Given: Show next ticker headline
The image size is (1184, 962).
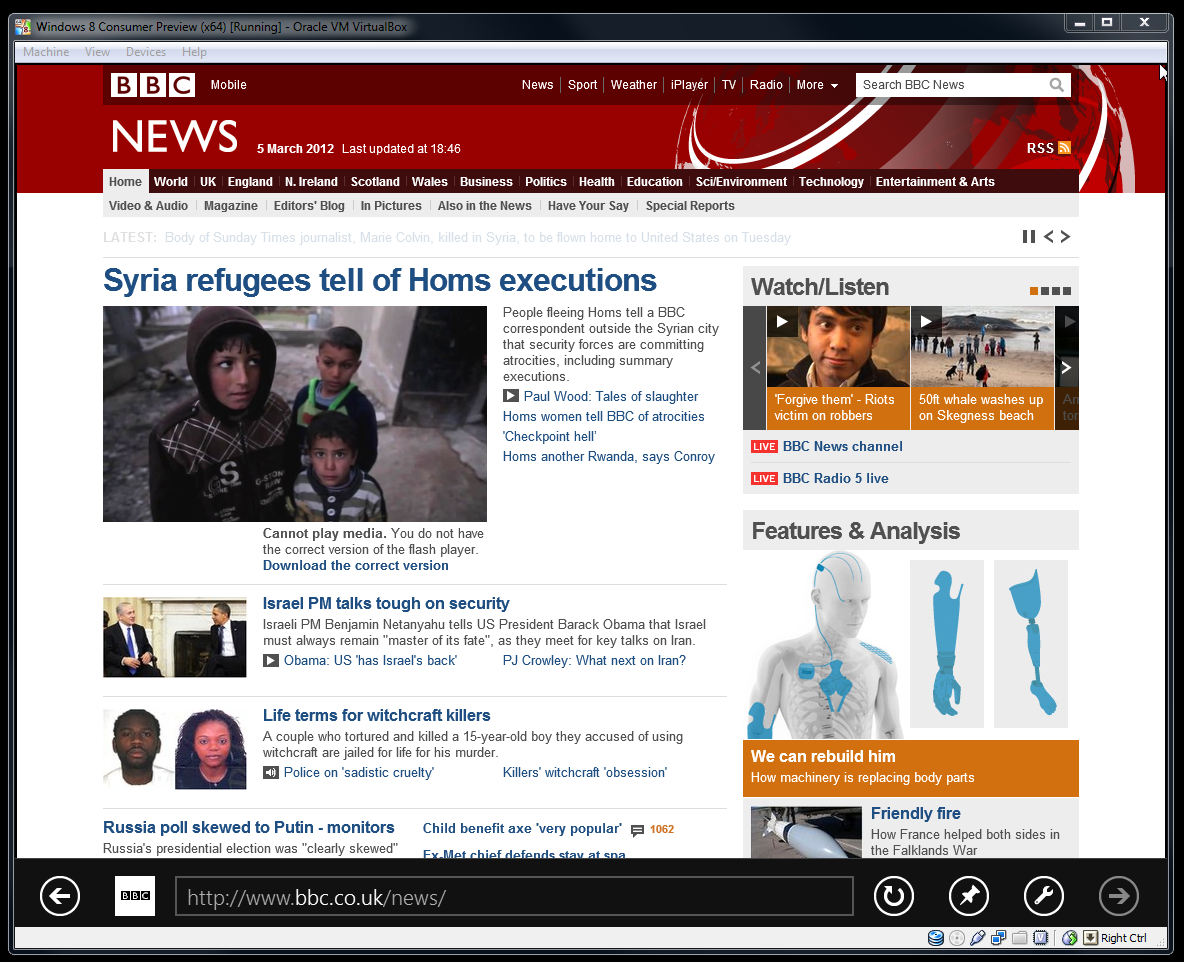Looking at the screenshot, I should tap(1065, 236).
